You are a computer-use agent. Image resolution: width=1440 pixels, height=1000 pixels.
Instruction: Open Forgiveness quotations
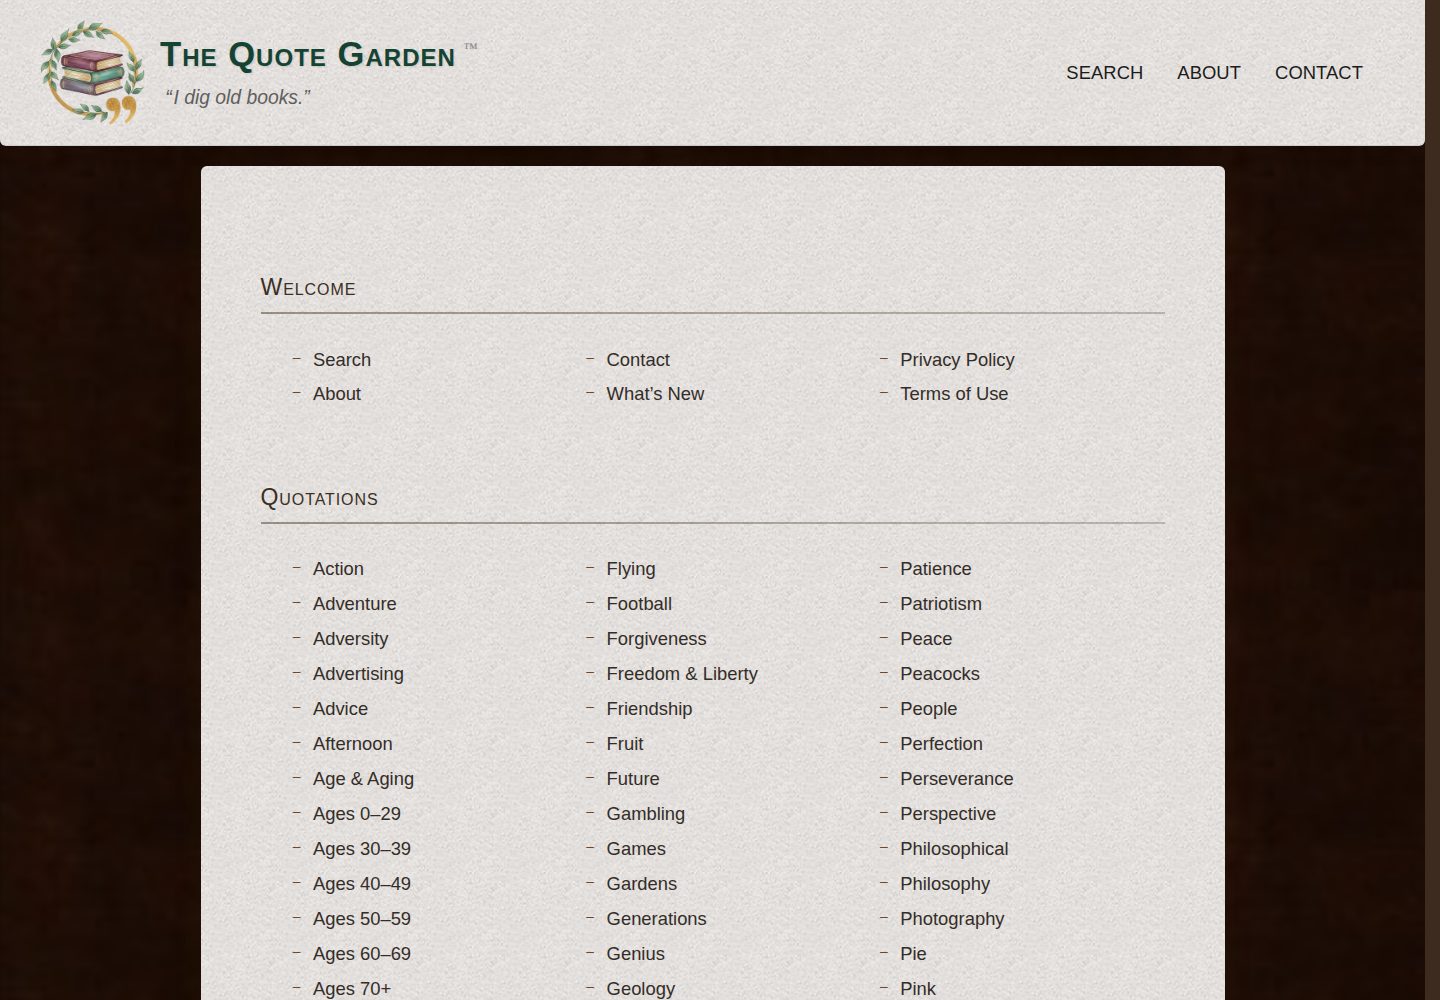(656, 639)
